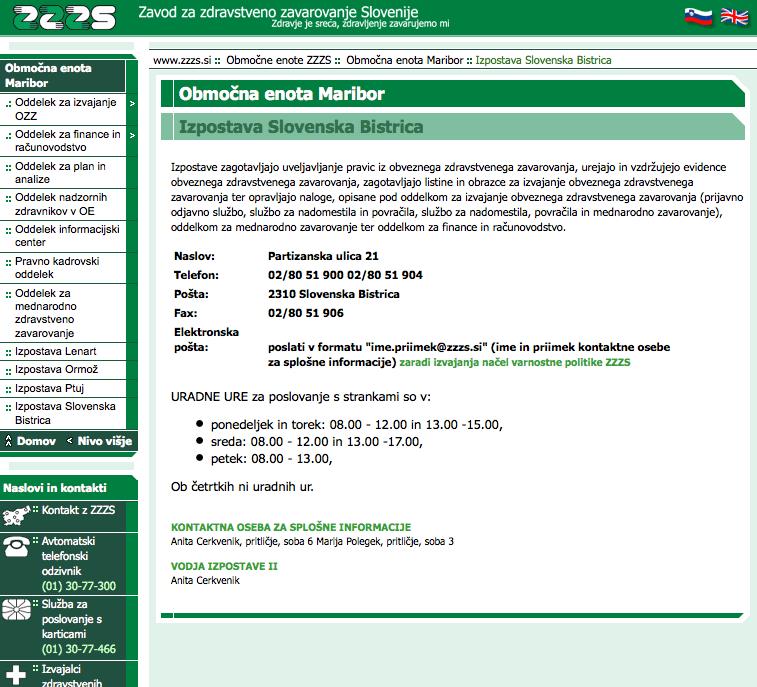Expand Oddelek za finance in računovodstvo arrow

[132, 136]
